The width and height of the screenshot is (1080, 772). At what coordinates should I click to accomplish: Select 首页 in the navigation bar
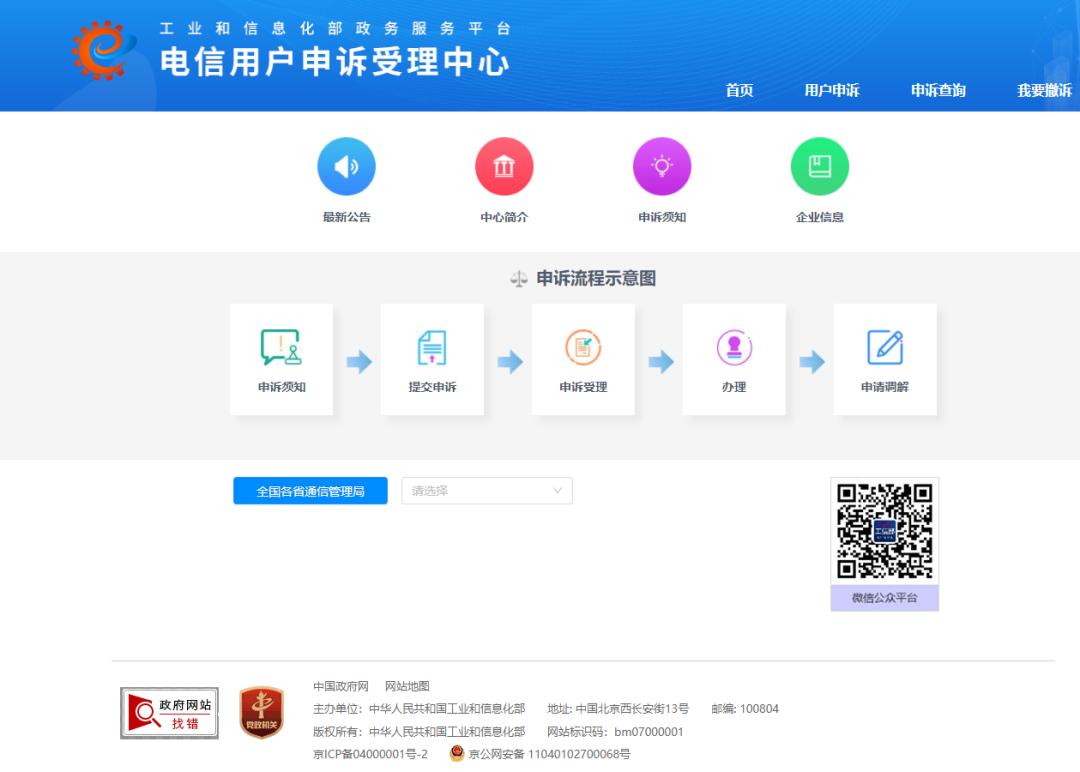pos(739,90)
